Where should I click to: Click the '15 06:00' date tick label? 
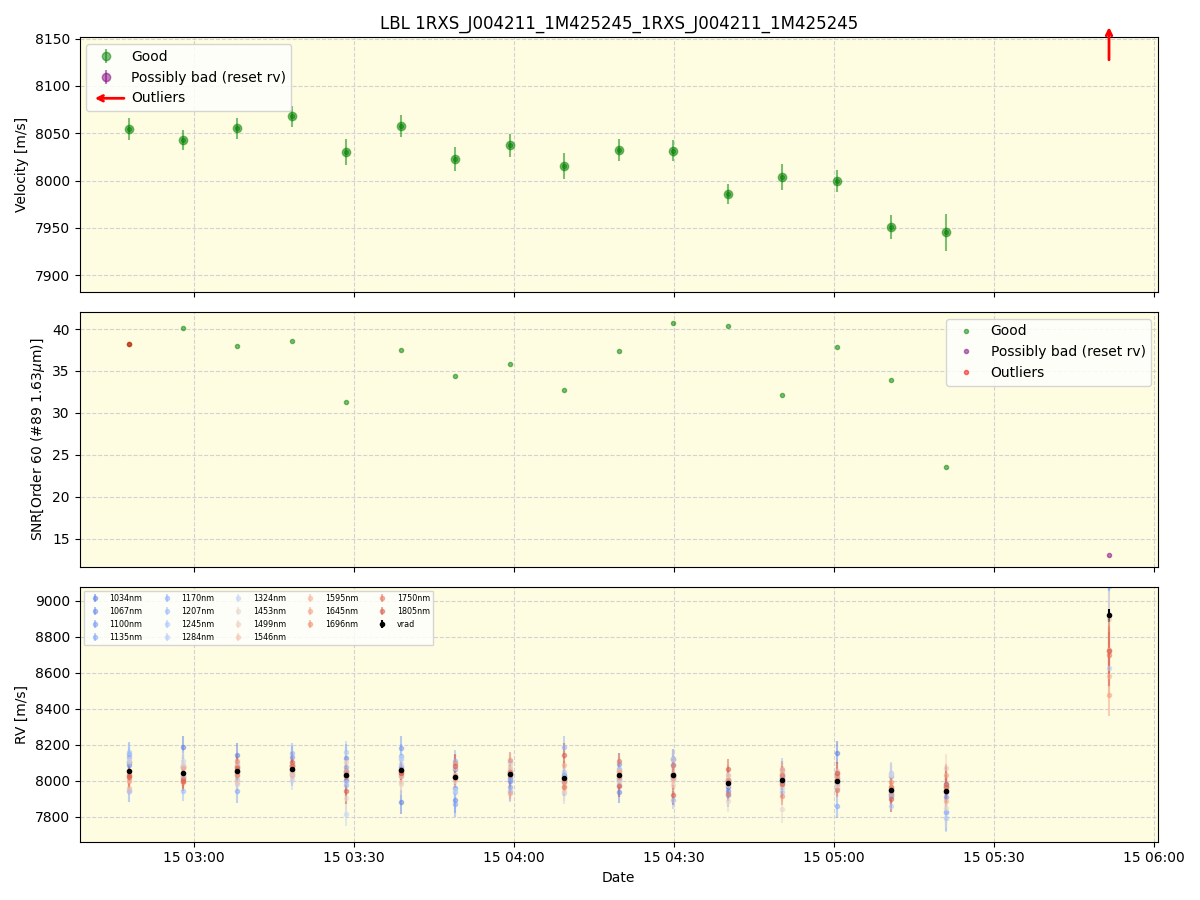pos(1154,857)
